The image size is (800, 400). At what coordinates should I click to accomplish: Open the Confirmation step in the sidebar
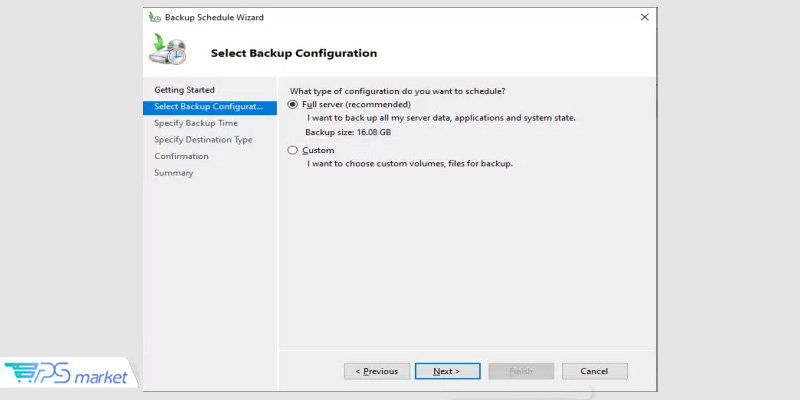coord(181,156)
